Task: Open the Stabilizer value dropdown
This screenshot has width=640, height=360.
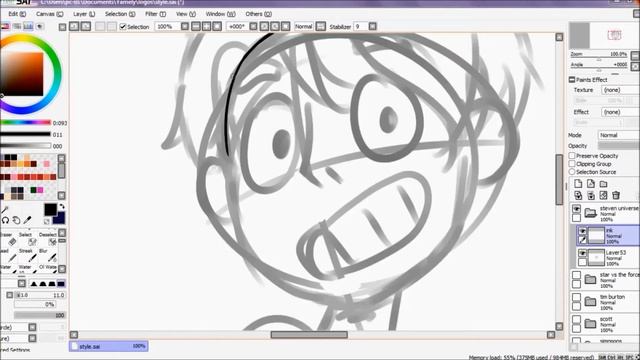Action: [x=373, y=27]
